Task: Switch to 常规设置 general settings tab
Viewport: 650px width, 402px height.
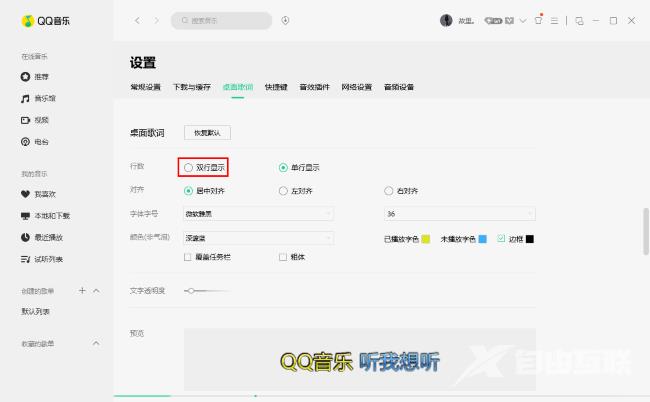Action: 145,87
